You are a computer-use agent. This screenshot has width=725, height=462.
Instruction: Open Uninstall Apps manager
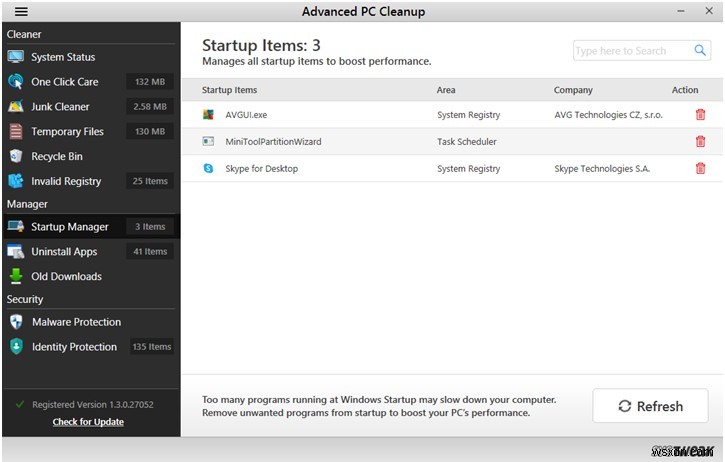64,252
